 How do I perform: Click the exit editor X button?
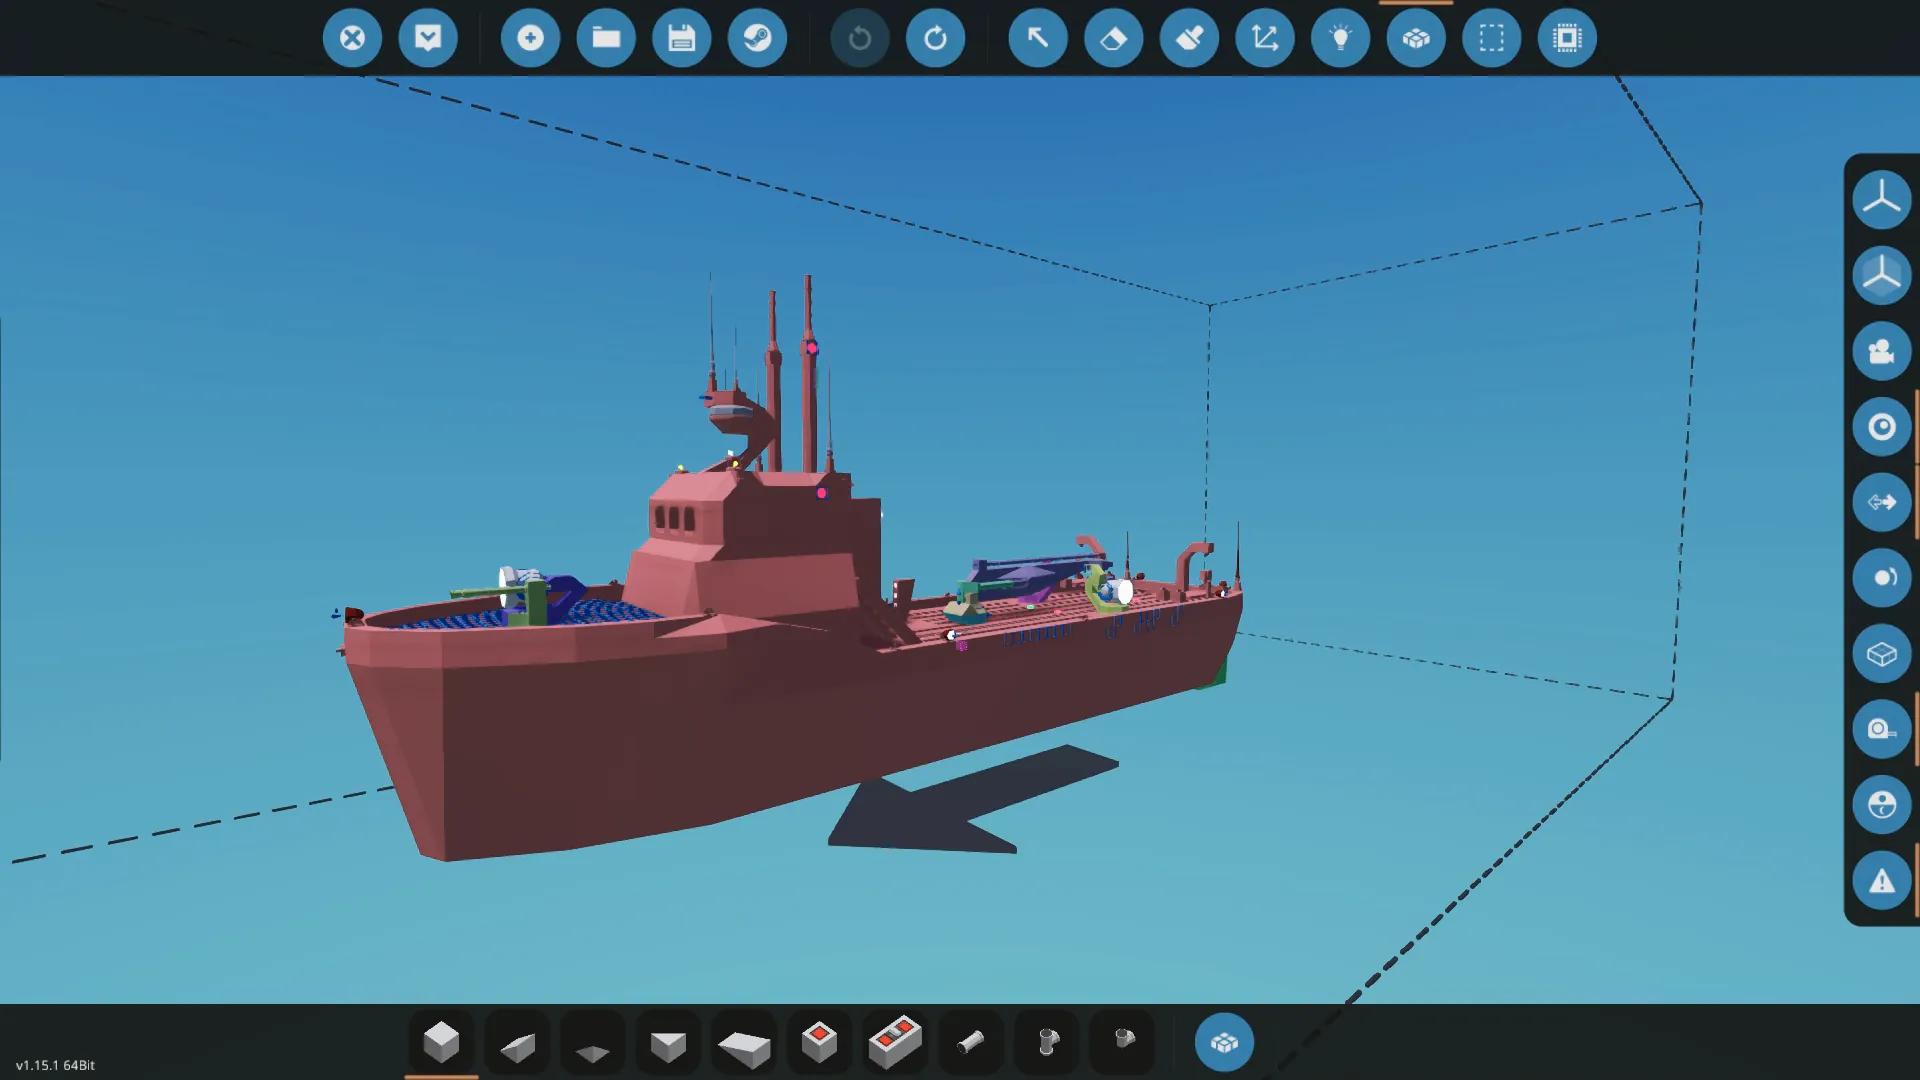[x=352, y=38]
